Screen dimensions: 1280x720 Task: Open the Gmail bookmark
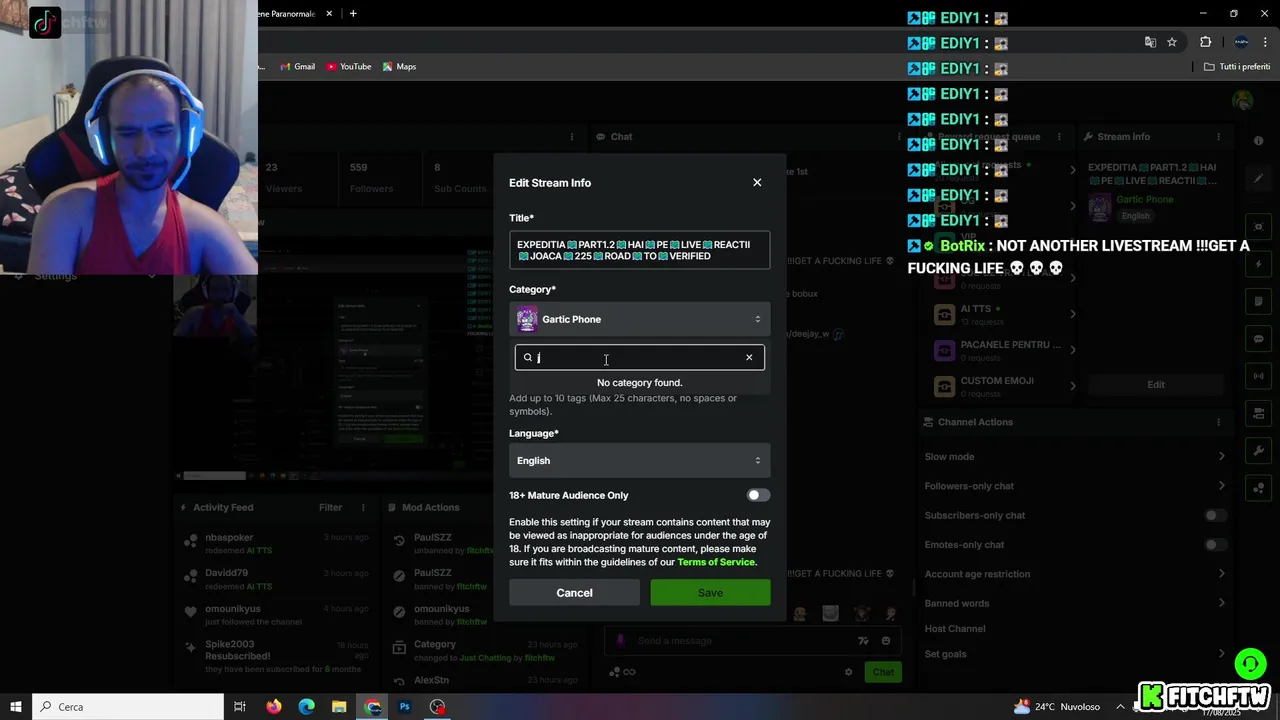[x=298, y=66]
